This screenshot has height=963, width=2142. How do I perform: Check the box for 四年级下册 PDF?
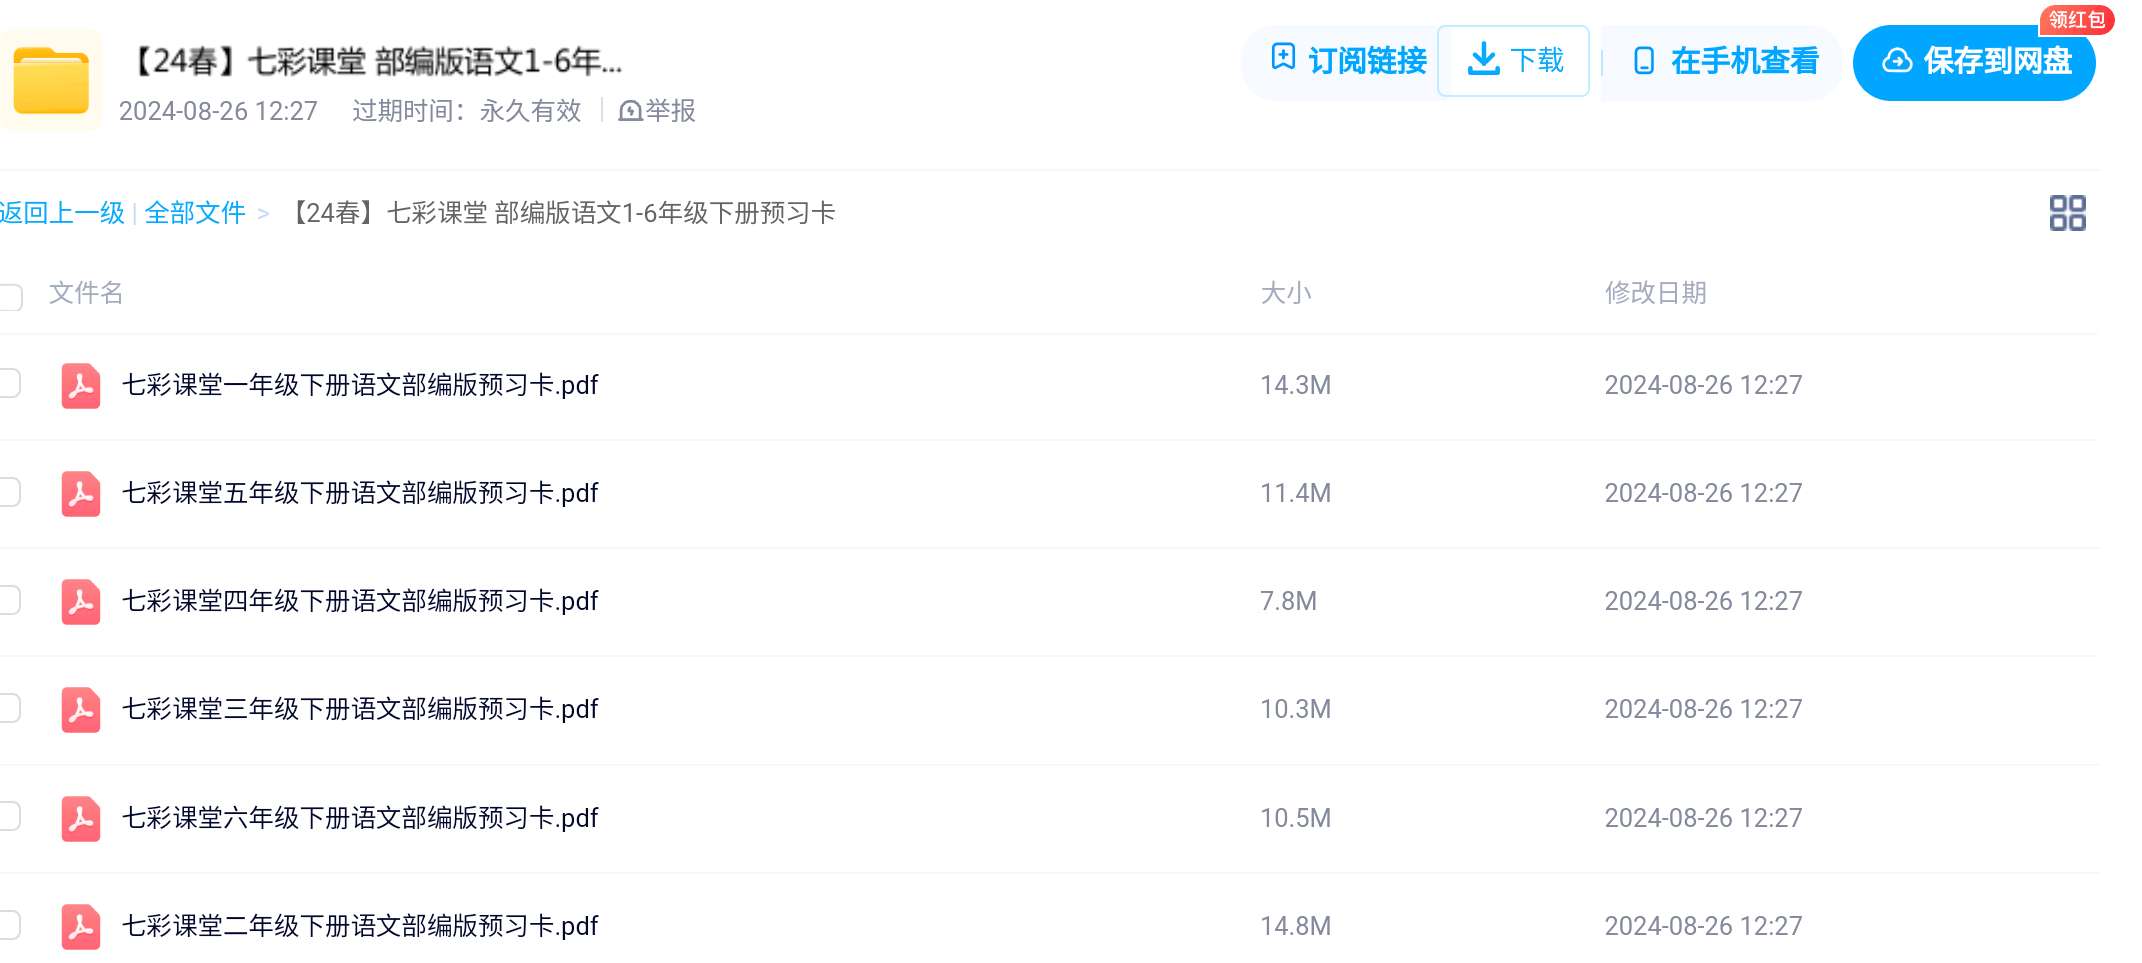pos(9,600)
